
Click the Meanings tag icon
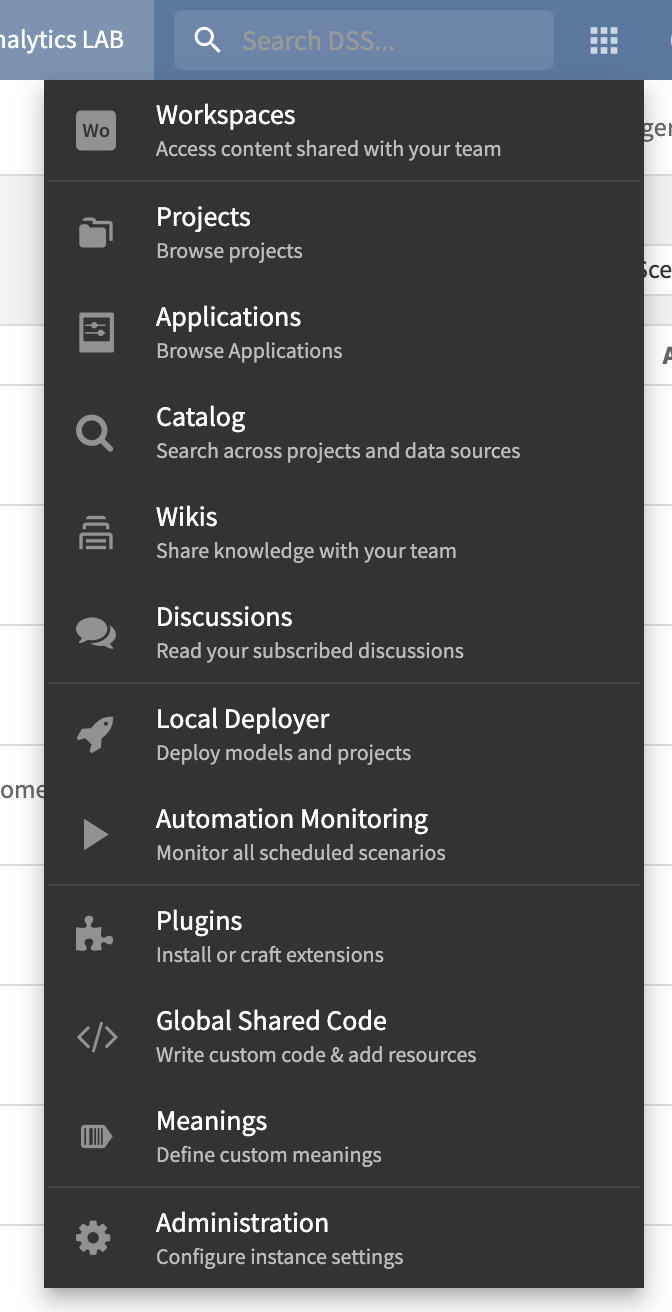96,1136
